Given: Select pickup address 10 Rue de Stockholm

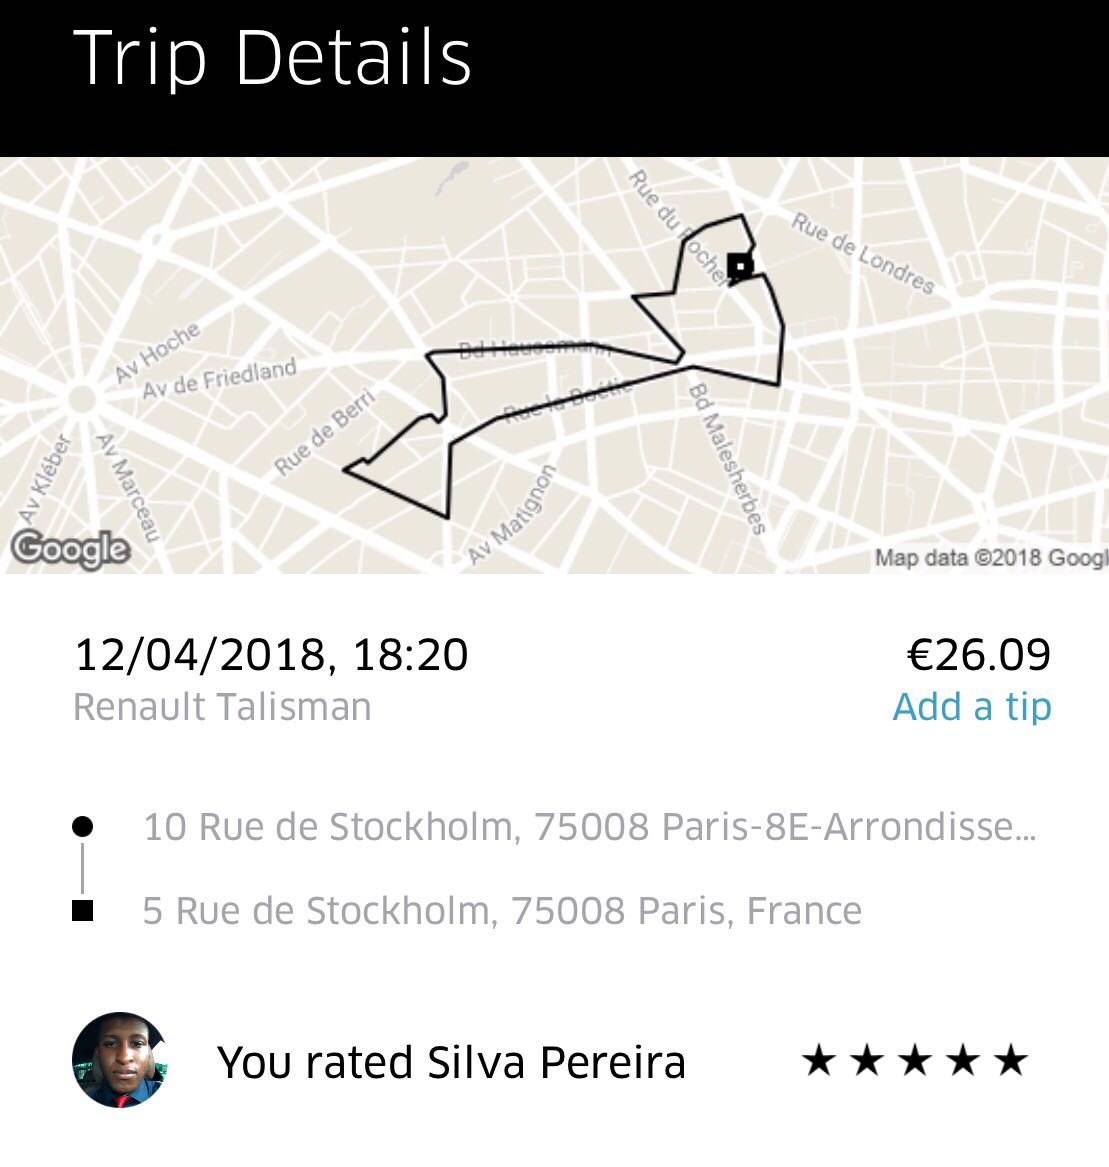Looking at the screenshot, I should pos(589,827).
